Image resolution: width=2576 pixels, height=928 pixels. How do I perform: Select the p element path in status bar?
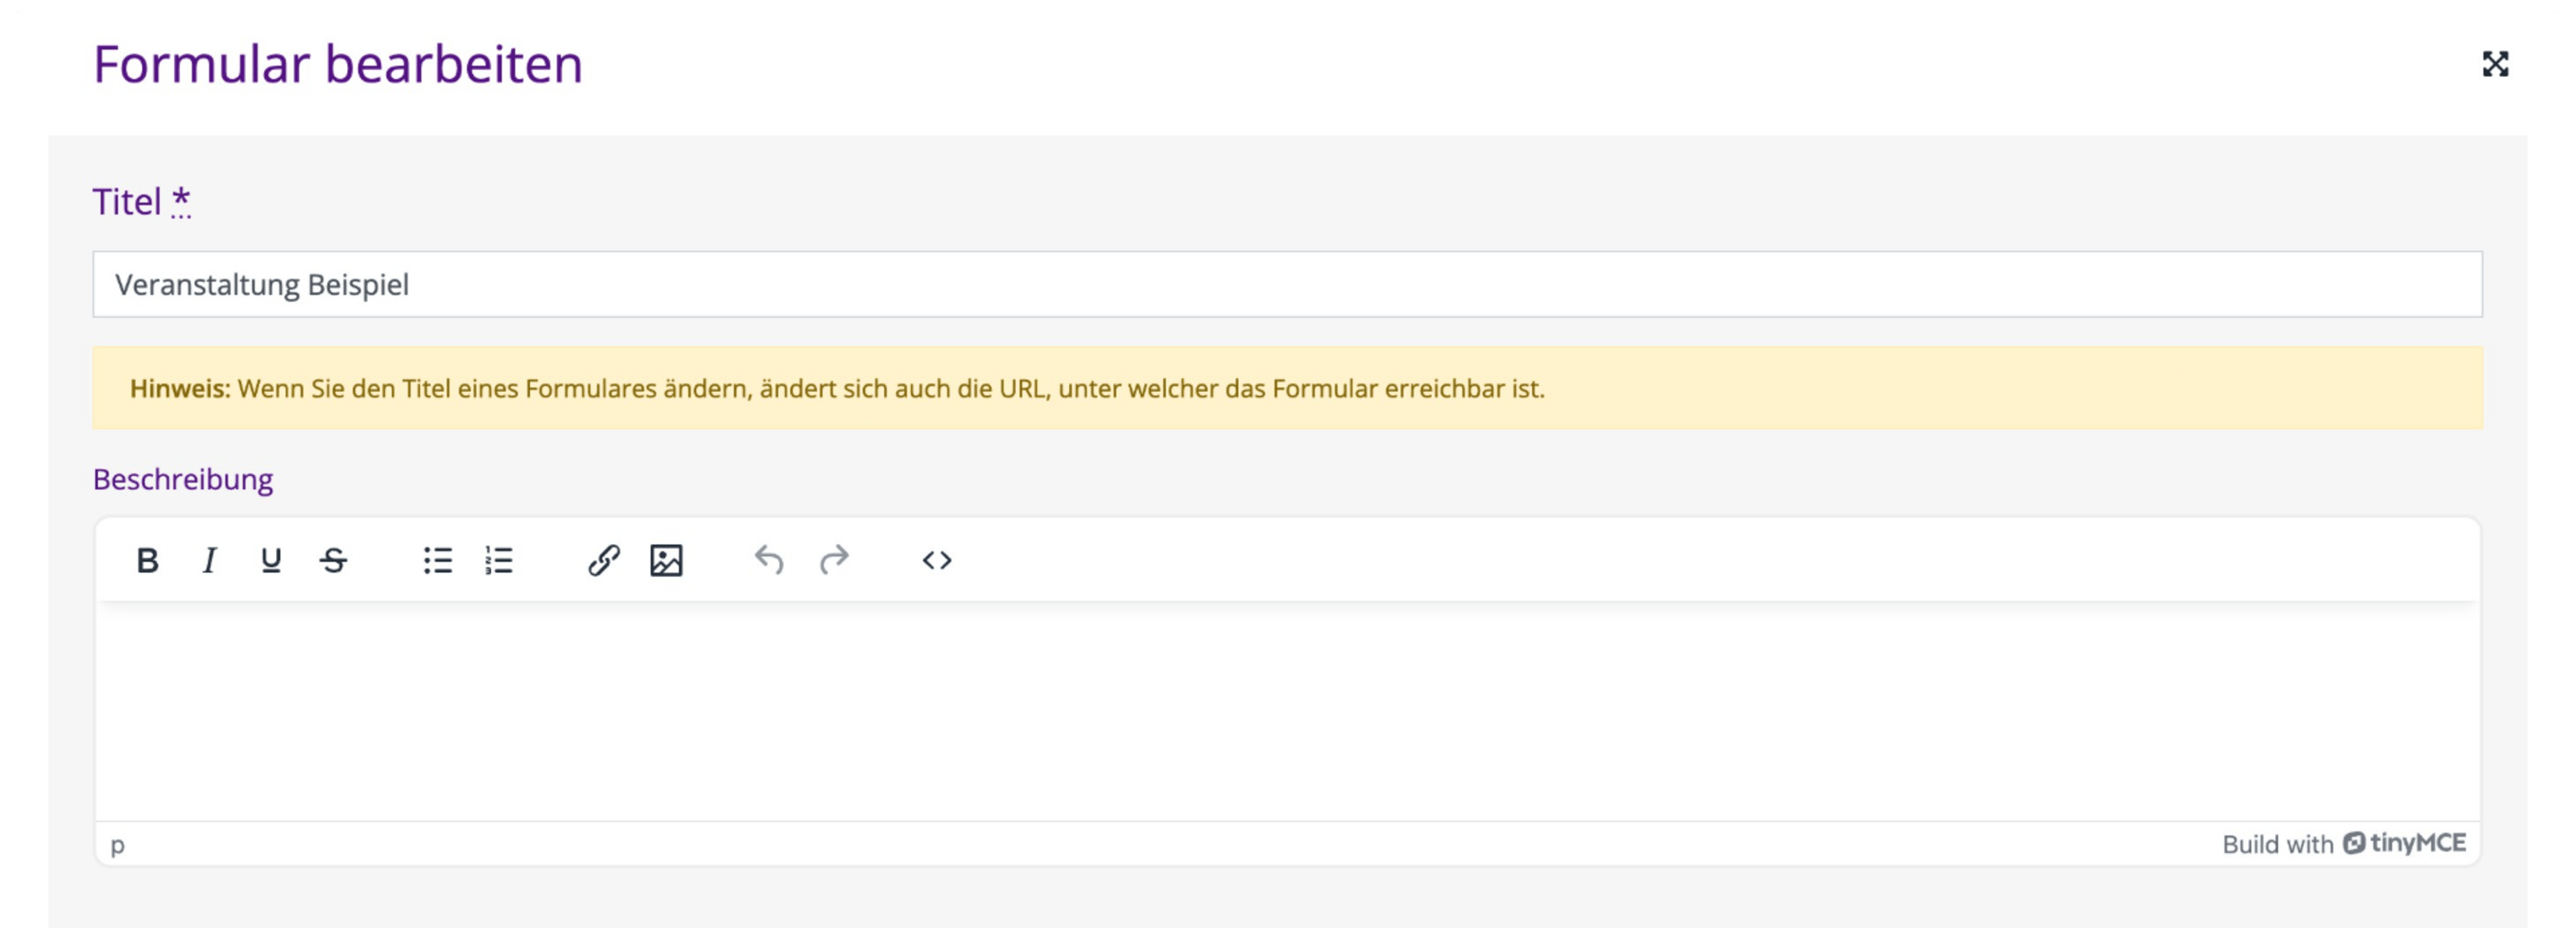coord(118,845)
